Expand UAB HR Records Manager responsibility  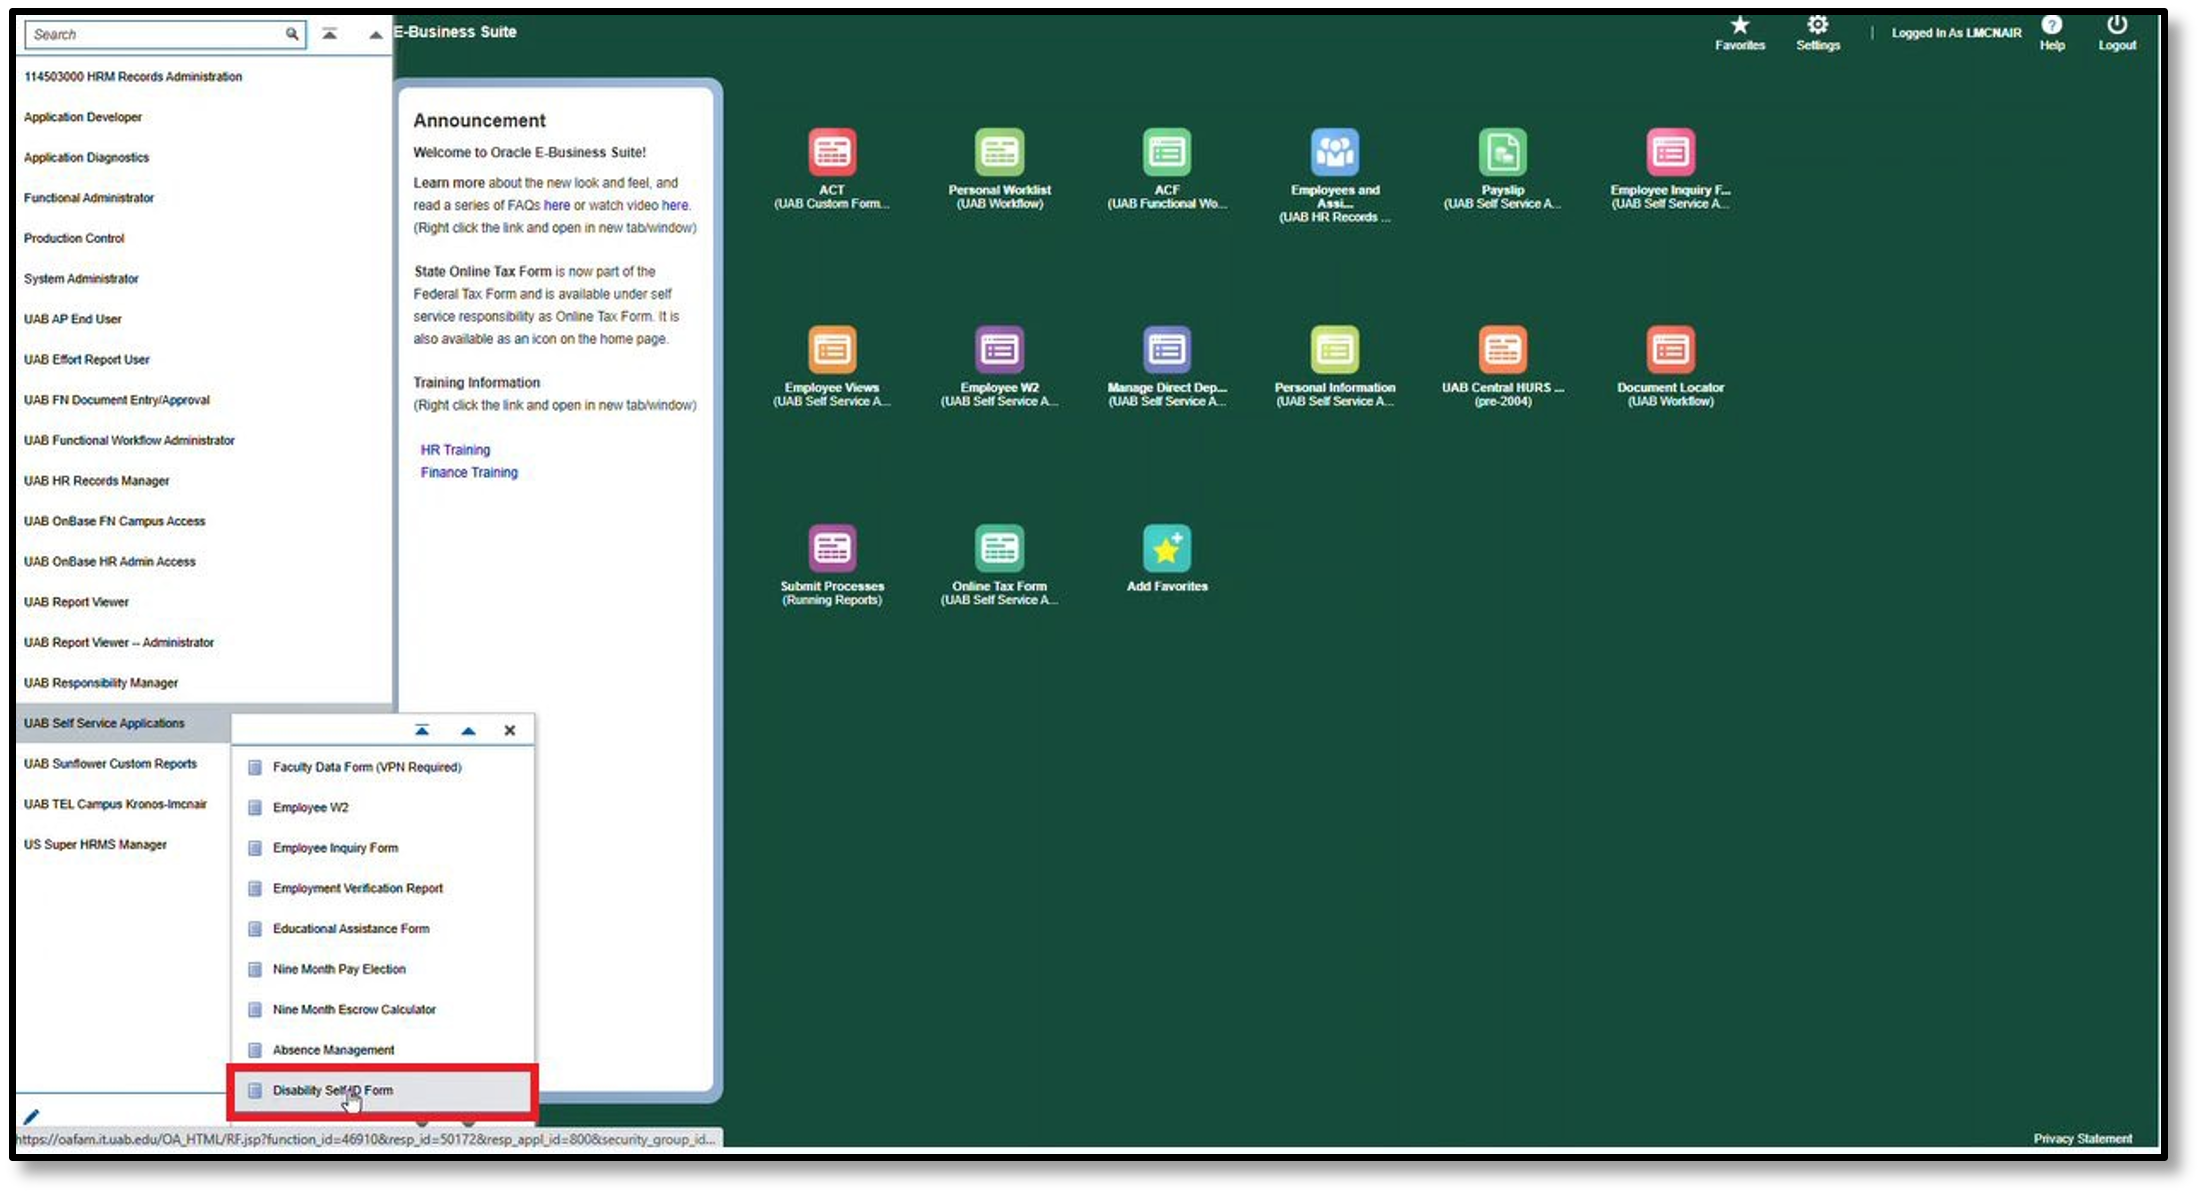(97, 481)
